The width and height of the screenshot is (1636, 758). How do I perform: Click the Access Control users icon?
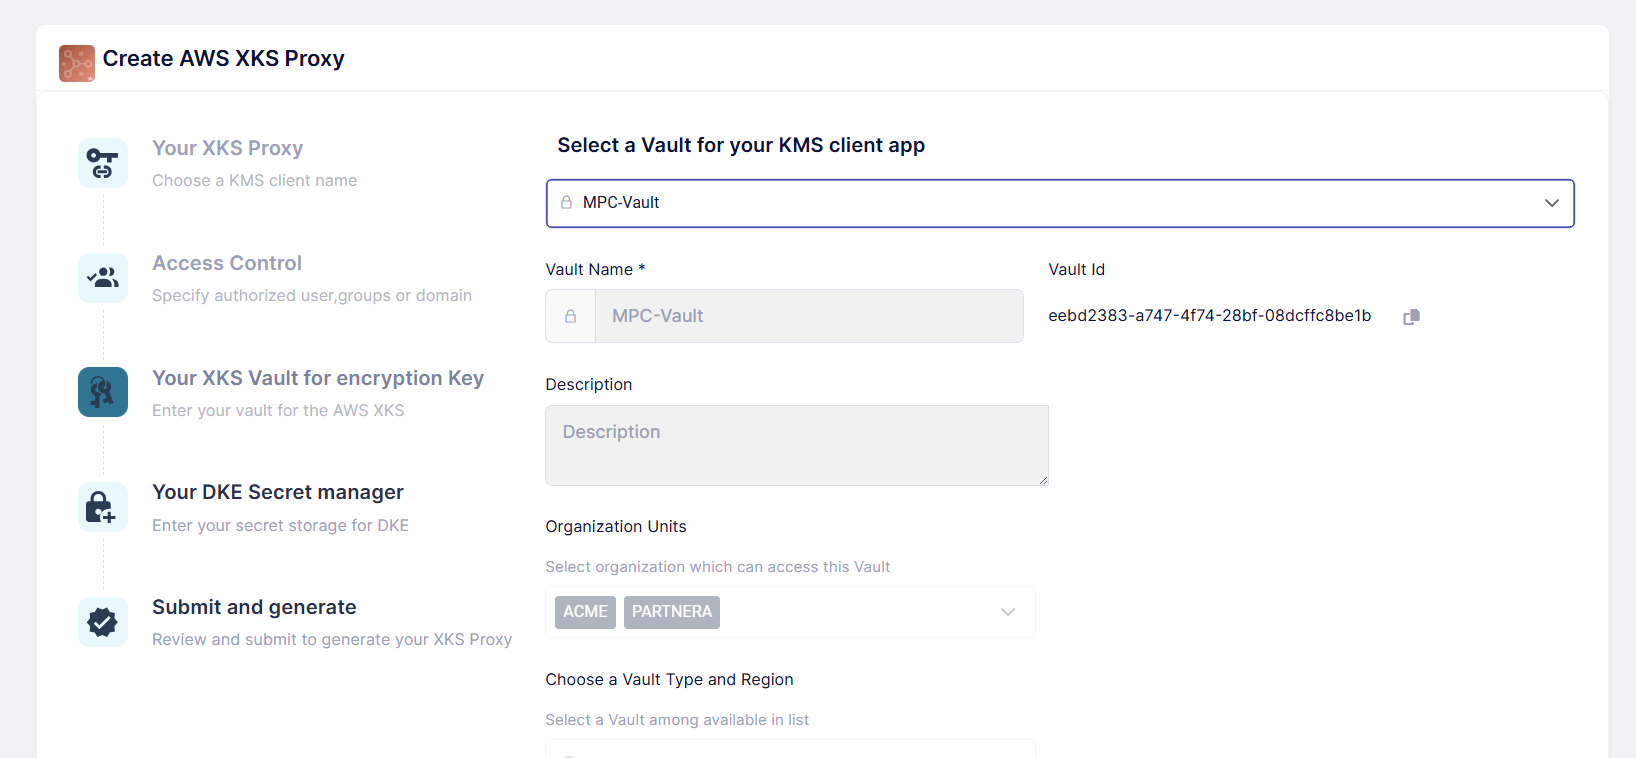tap(103, 278)
